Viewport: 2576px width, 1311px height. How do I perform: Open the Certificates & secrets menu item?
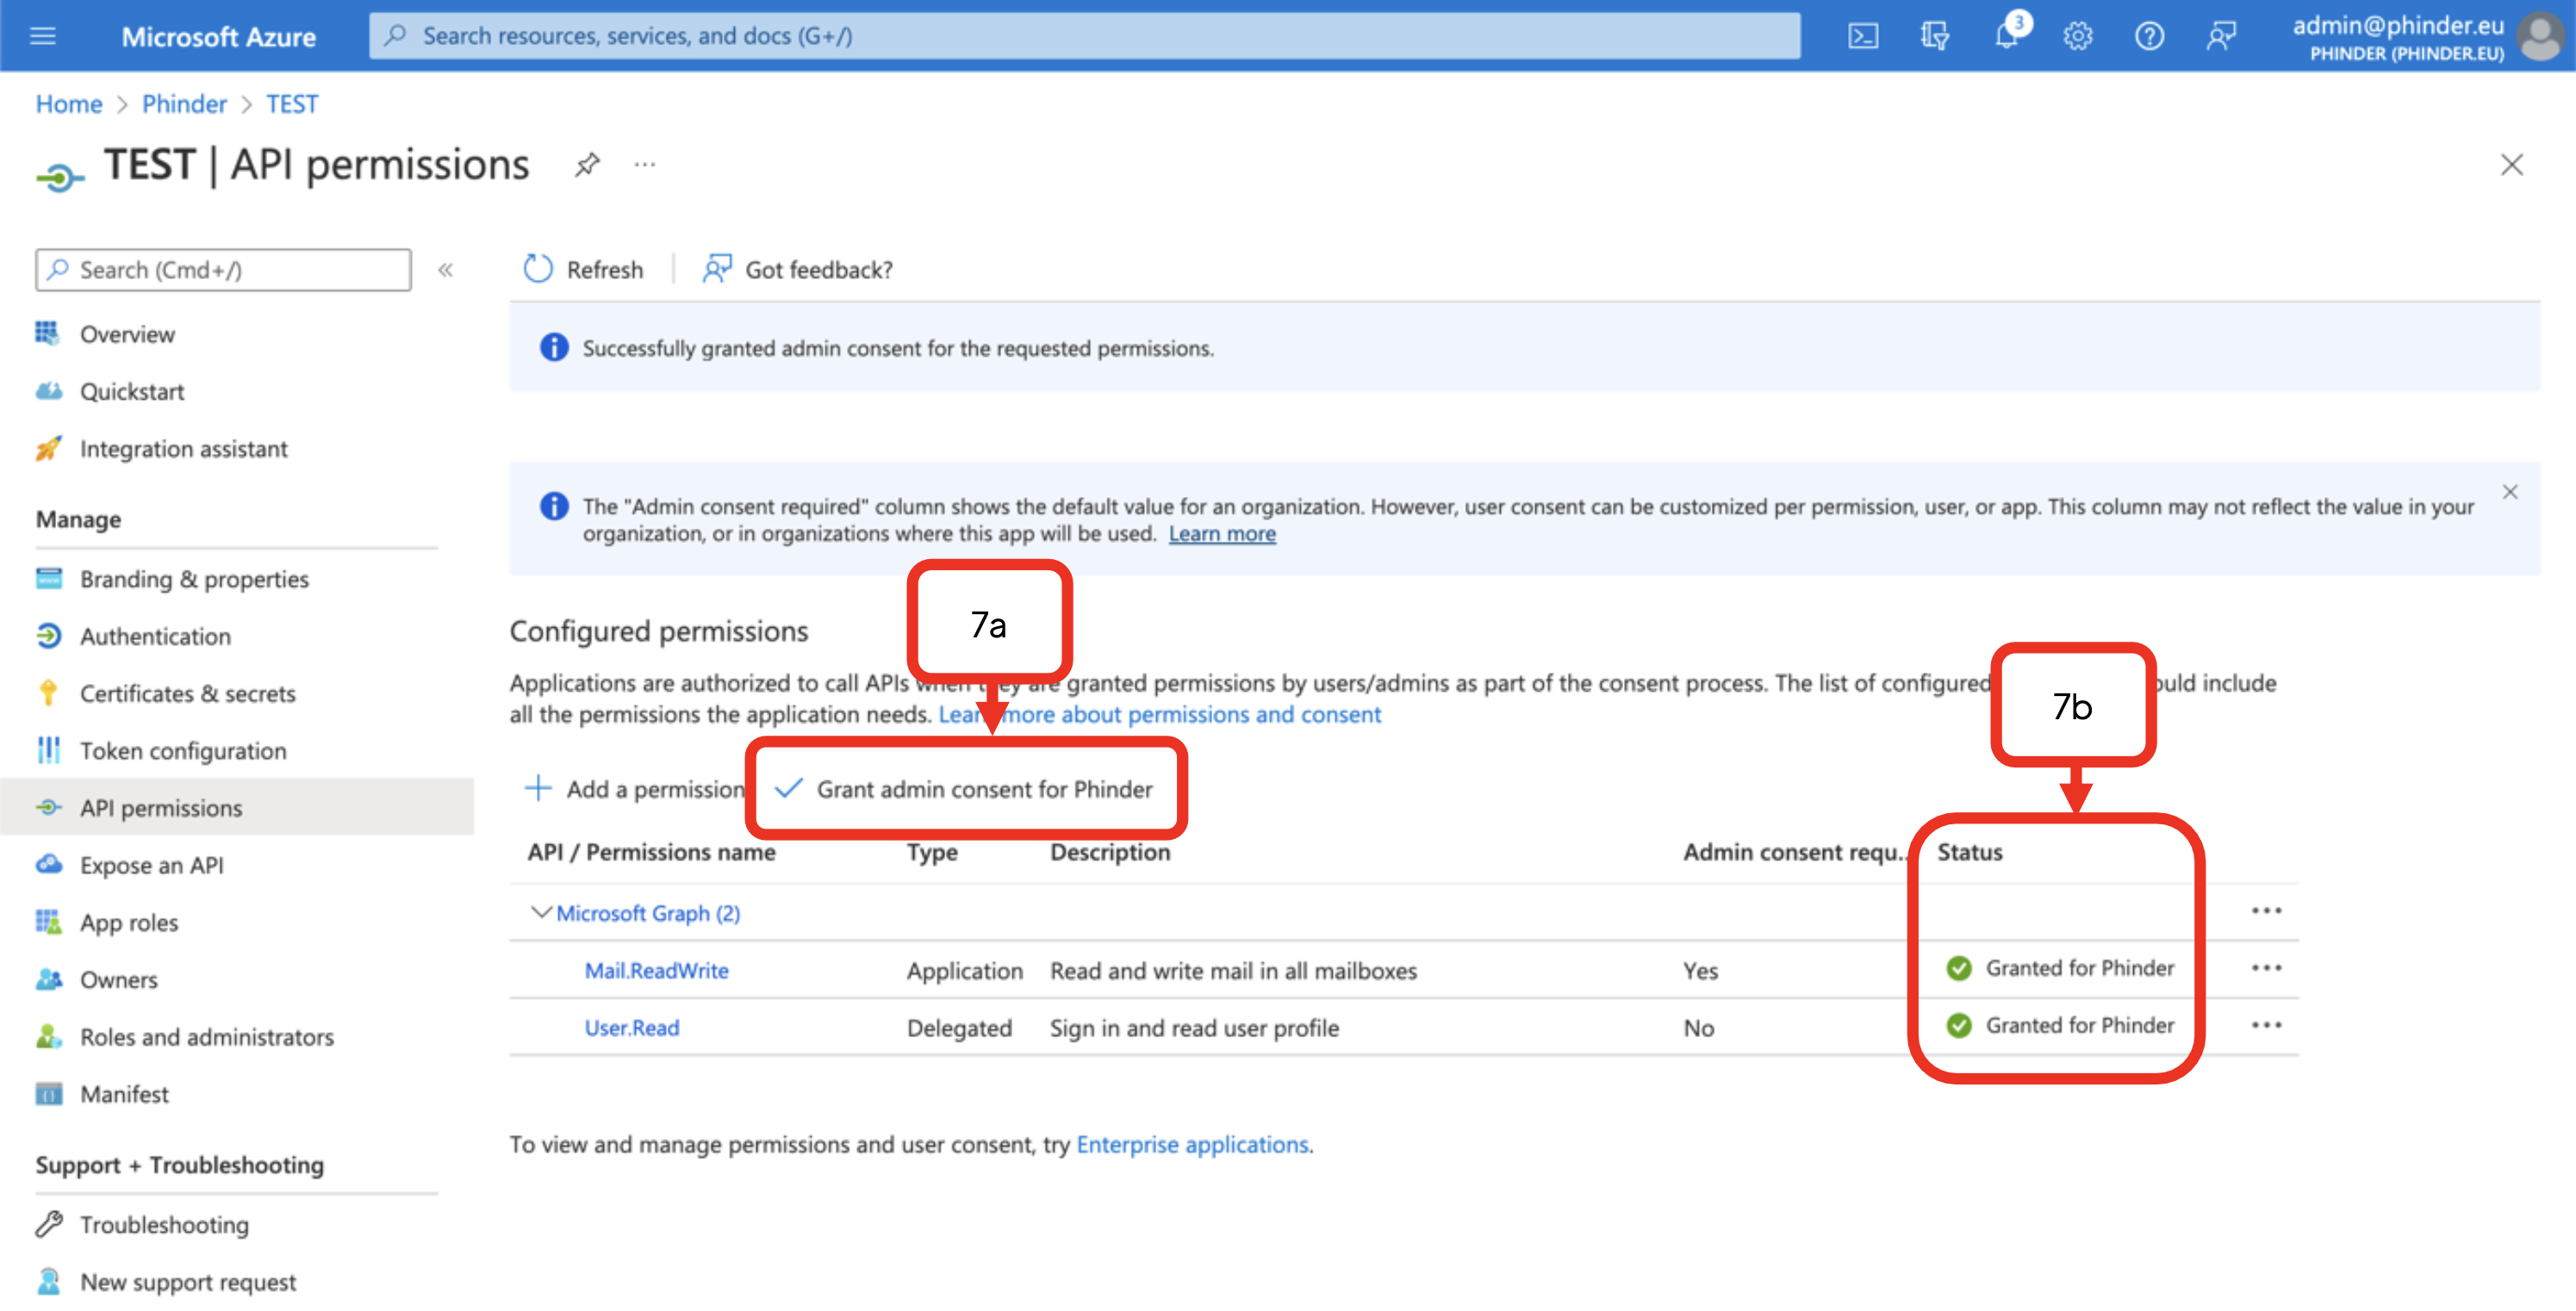(187, 693)
